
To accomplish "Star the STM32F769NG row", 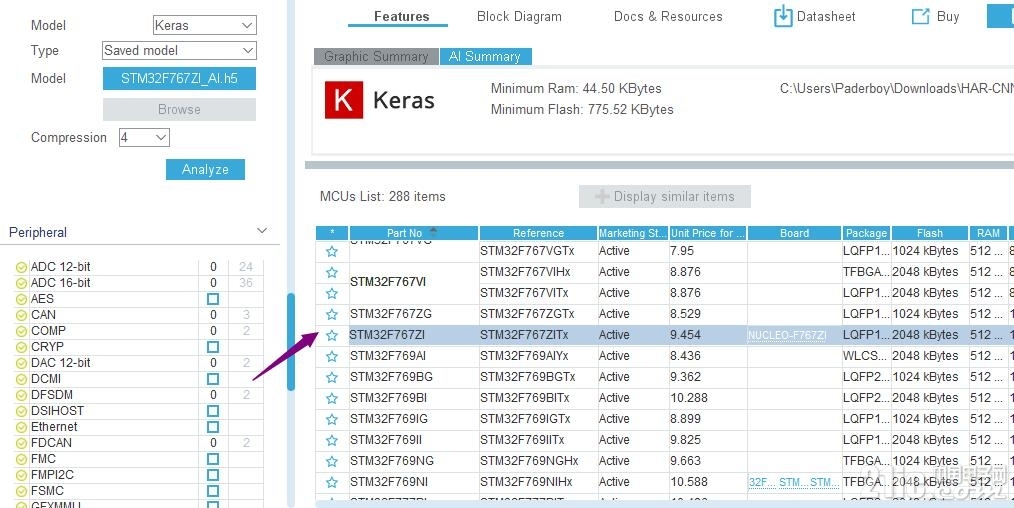I will (332, 461).
